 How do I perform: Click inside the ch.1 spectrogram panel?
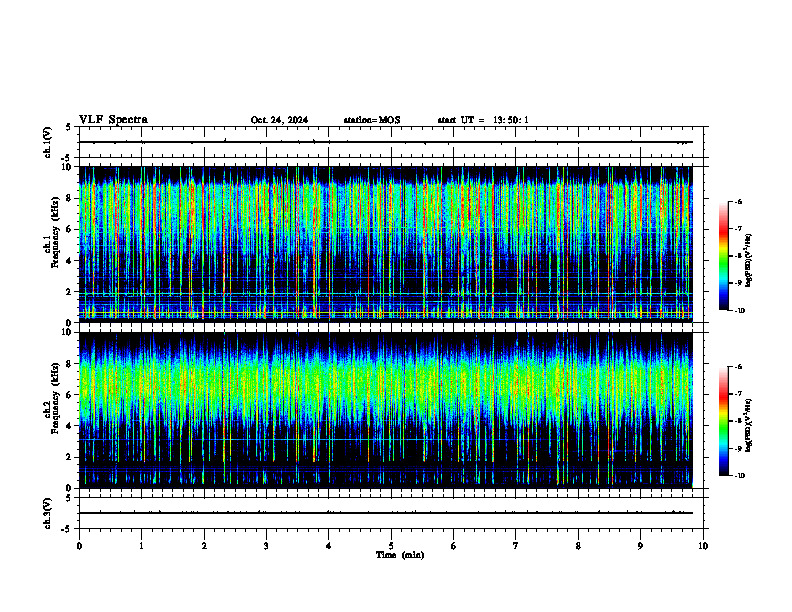tap(386, 244)
